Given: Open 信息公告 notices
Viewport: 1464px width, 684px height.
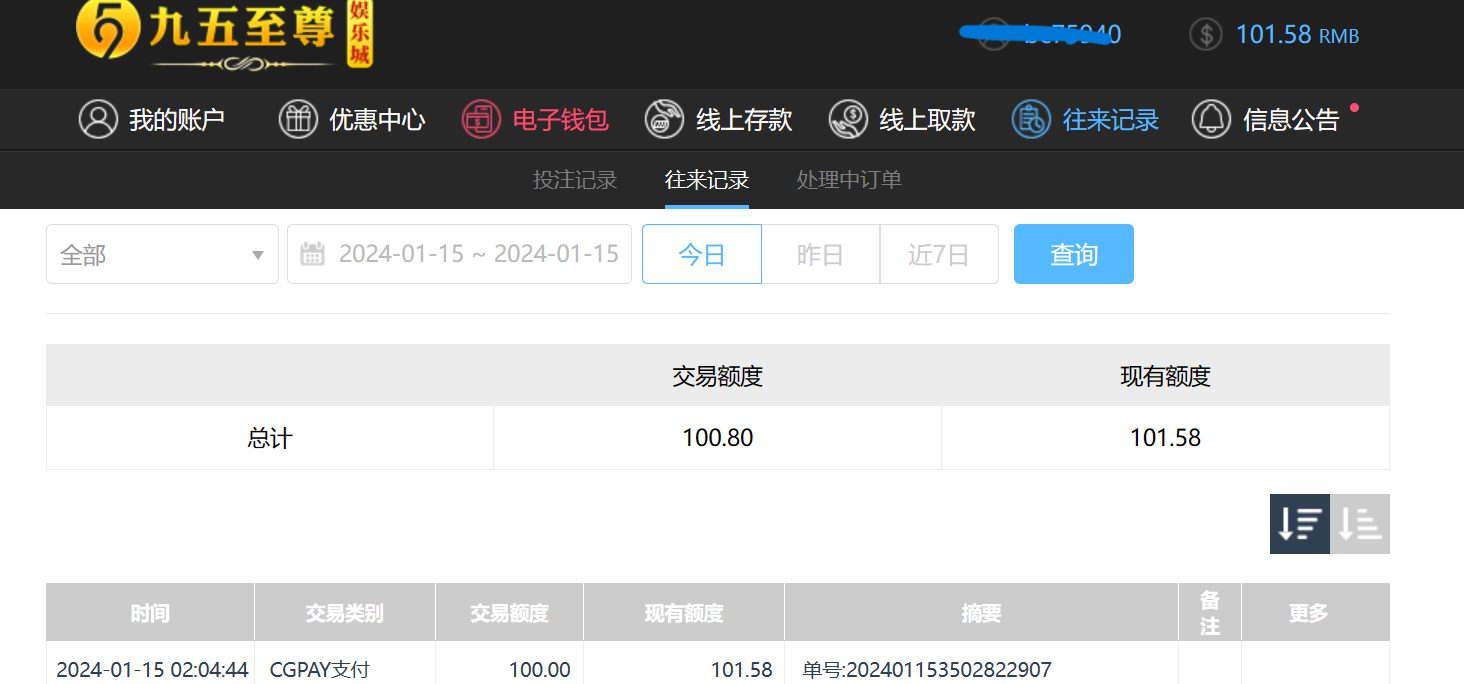Looking at the screenshot, I should (1266, 120).
